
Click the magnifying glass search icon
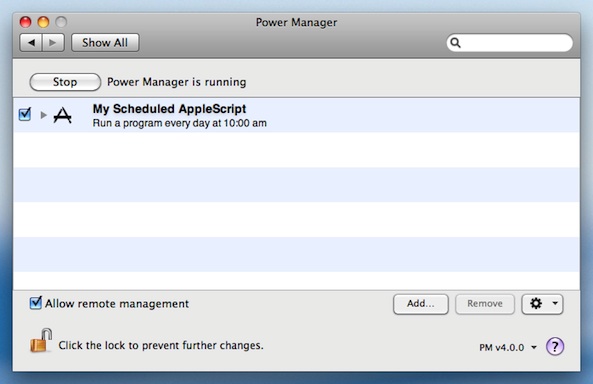pos(455,43)
